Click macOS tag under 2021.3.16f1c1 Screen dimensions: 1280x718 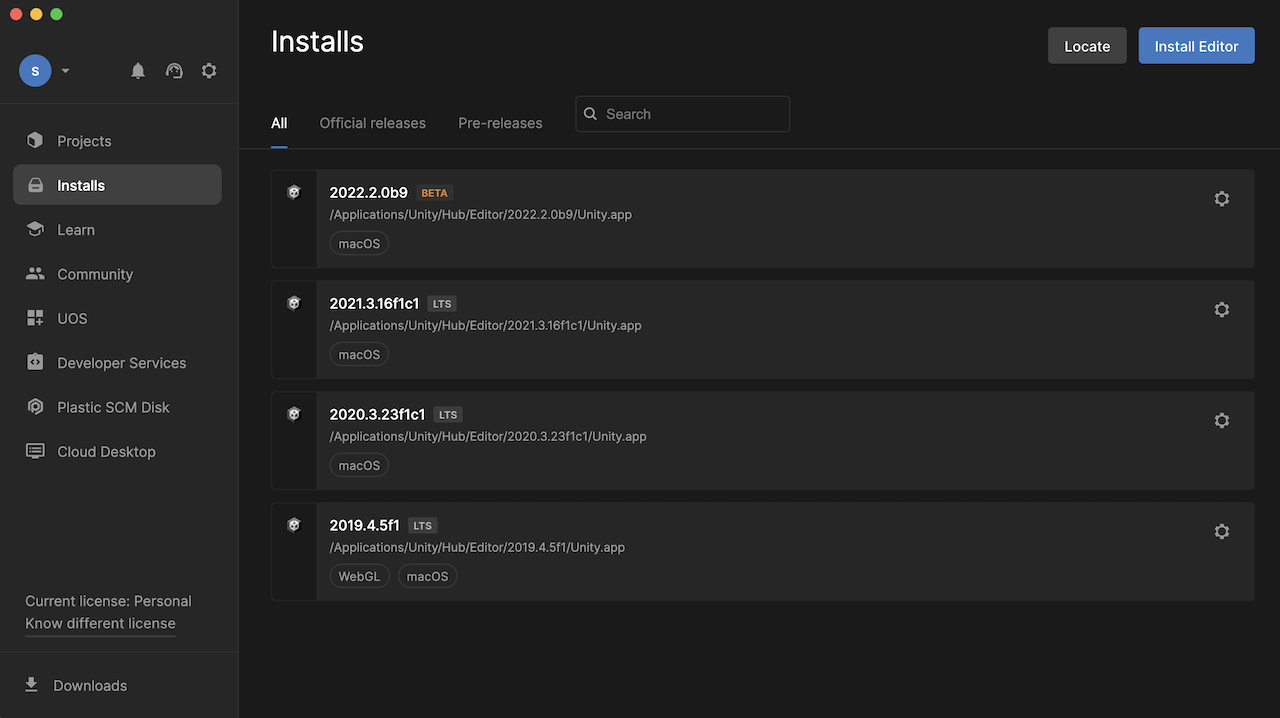pyautogui.click(x=359, y=354)
